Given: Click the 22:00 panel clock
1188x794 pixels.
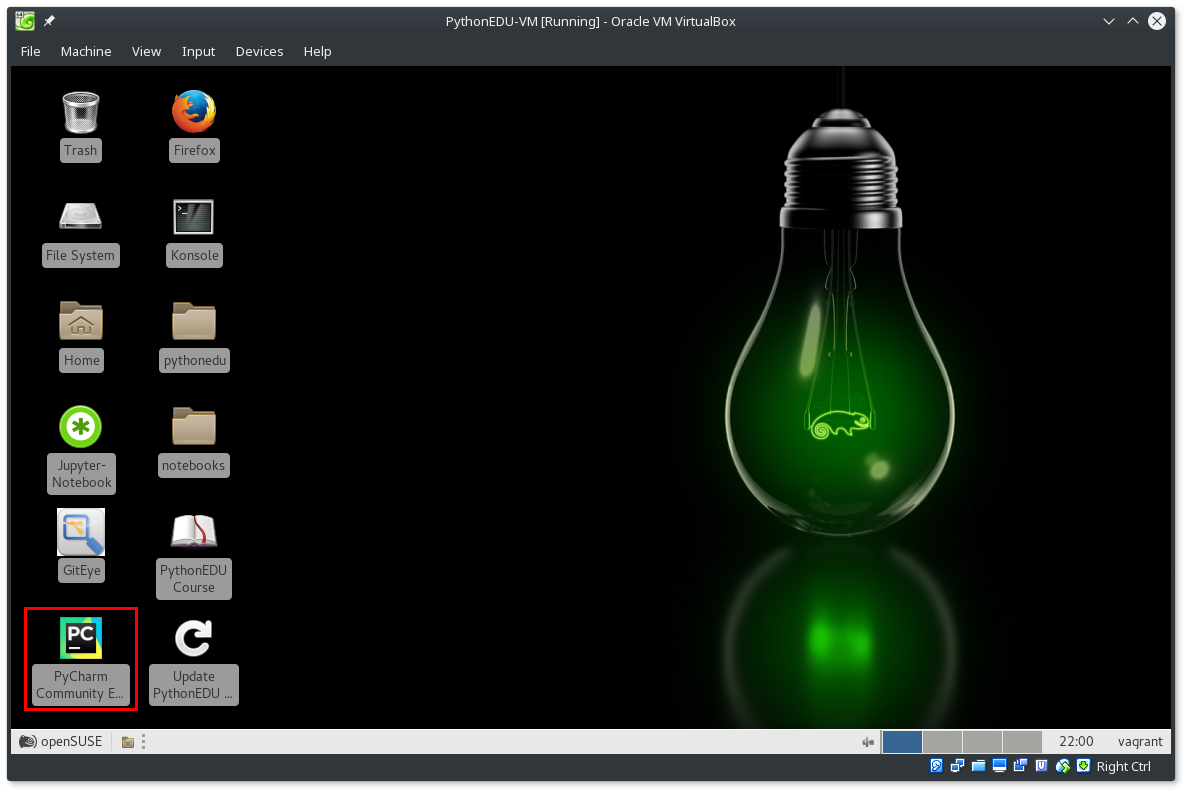Looking at the screenshot, I should click(1076, 742).
